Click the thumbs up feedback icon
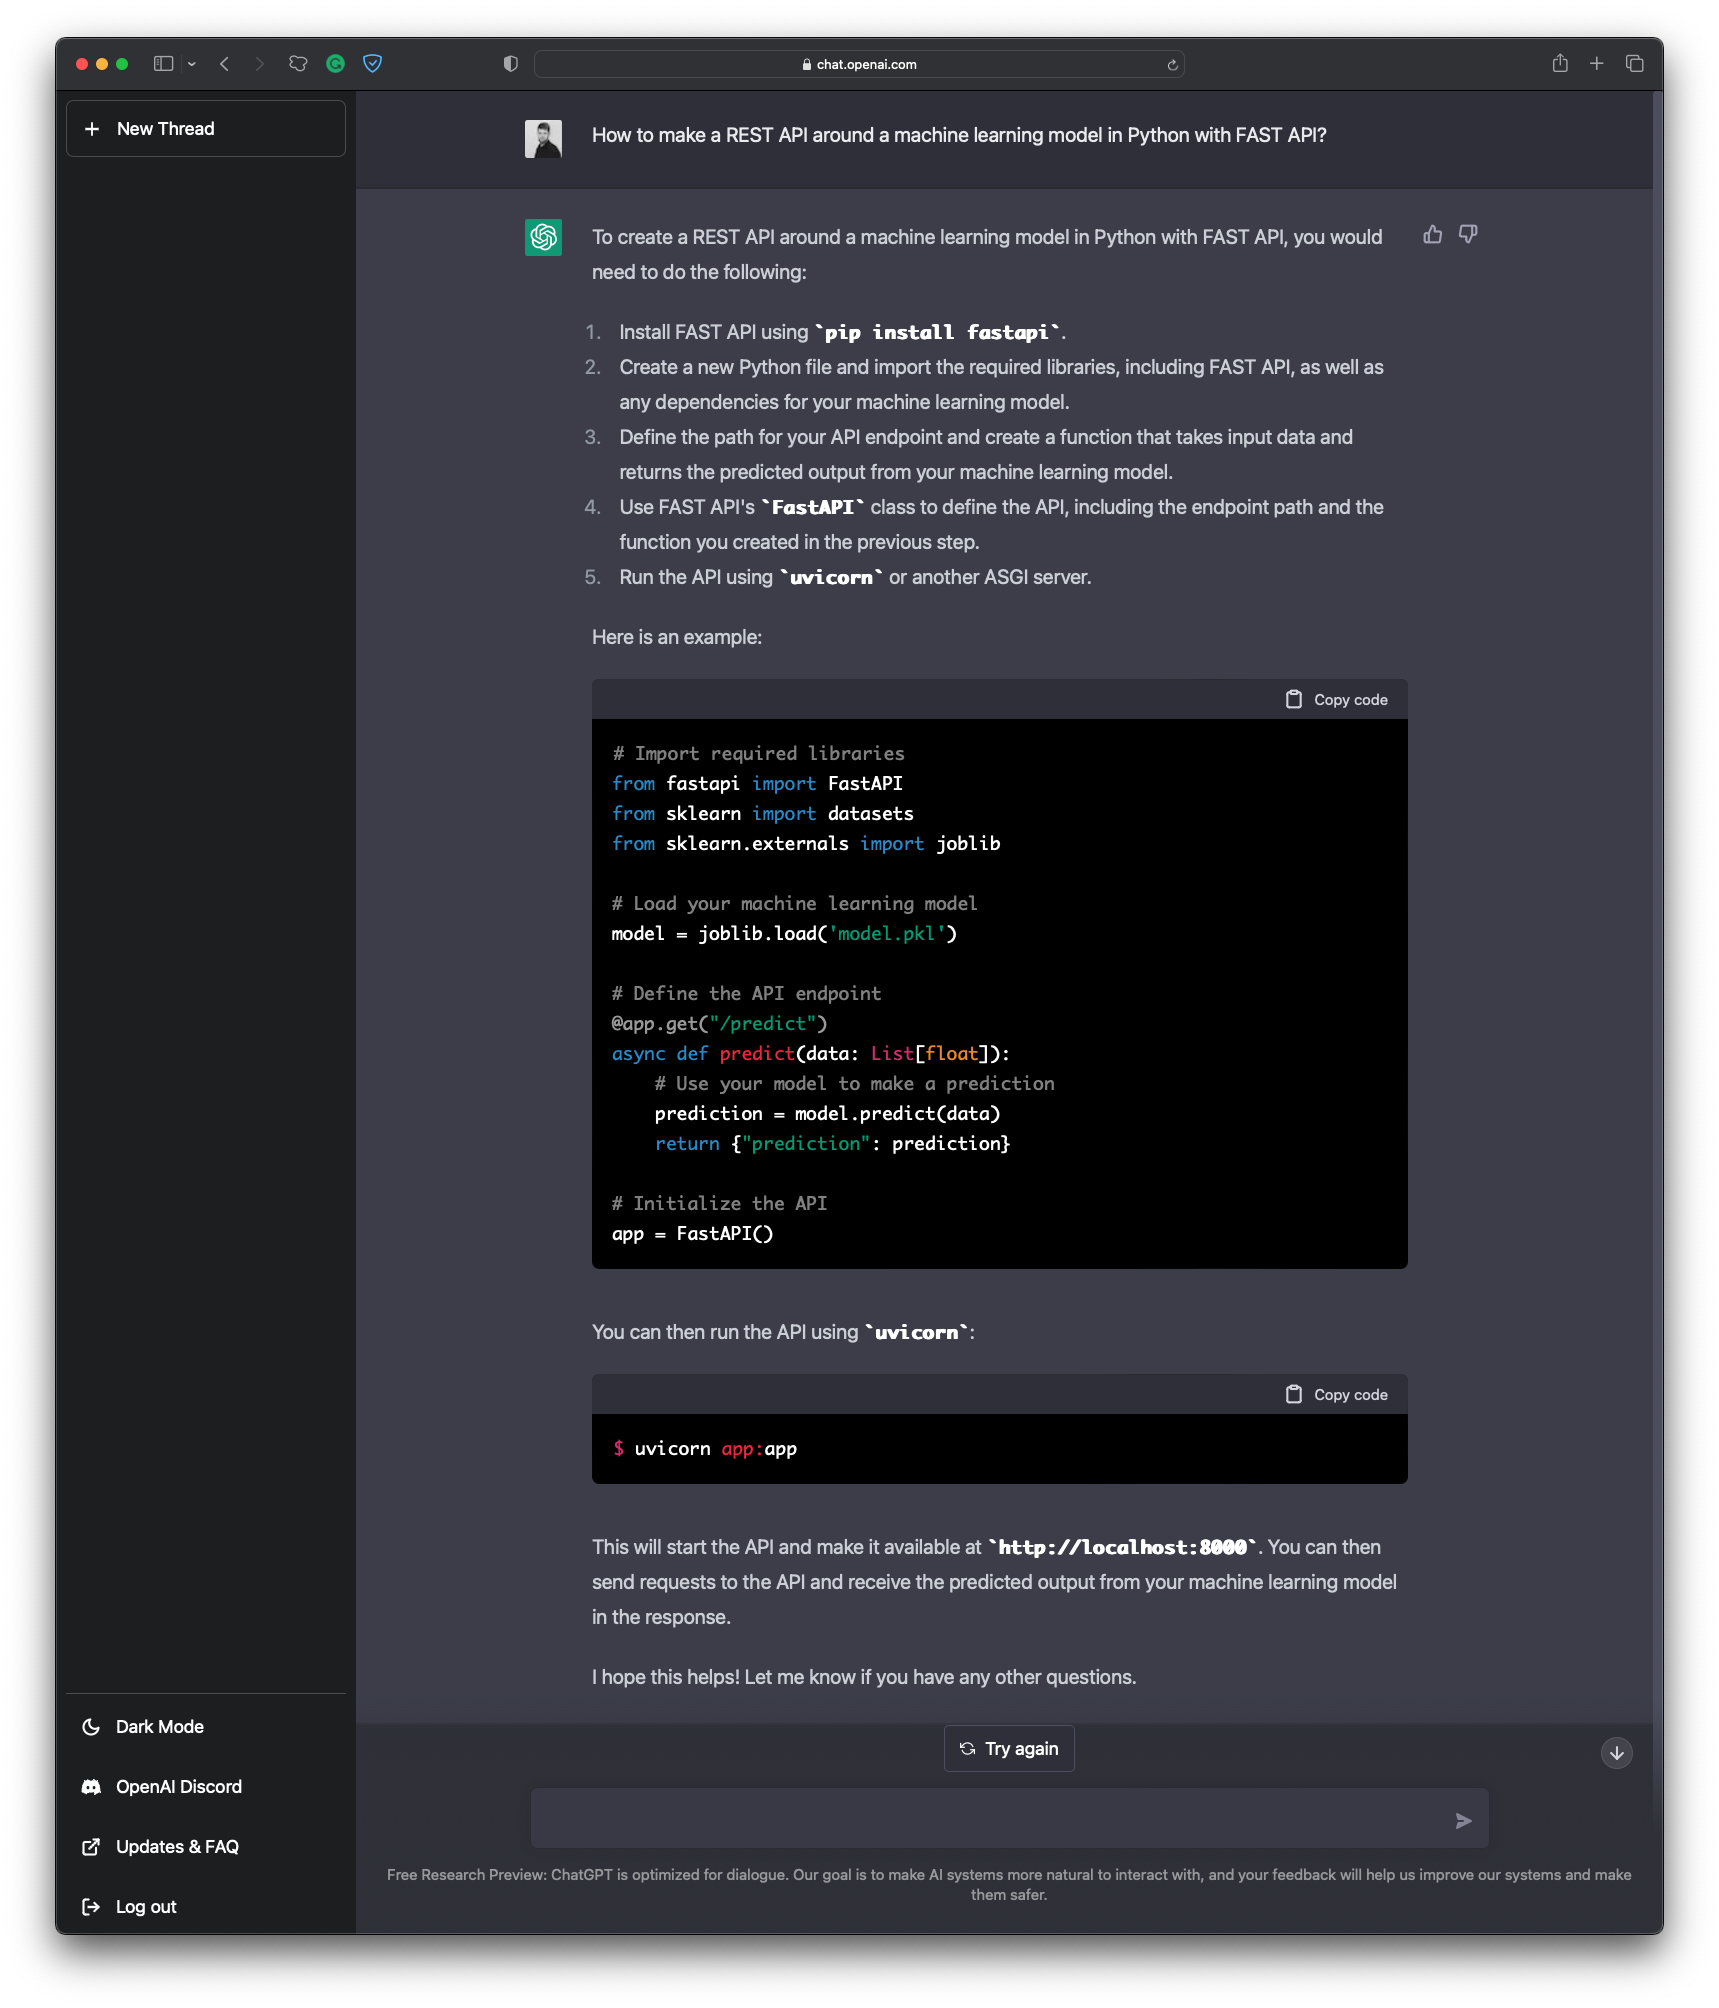This screenshot has height=2008, width=1719. [x=1432, y=235]
